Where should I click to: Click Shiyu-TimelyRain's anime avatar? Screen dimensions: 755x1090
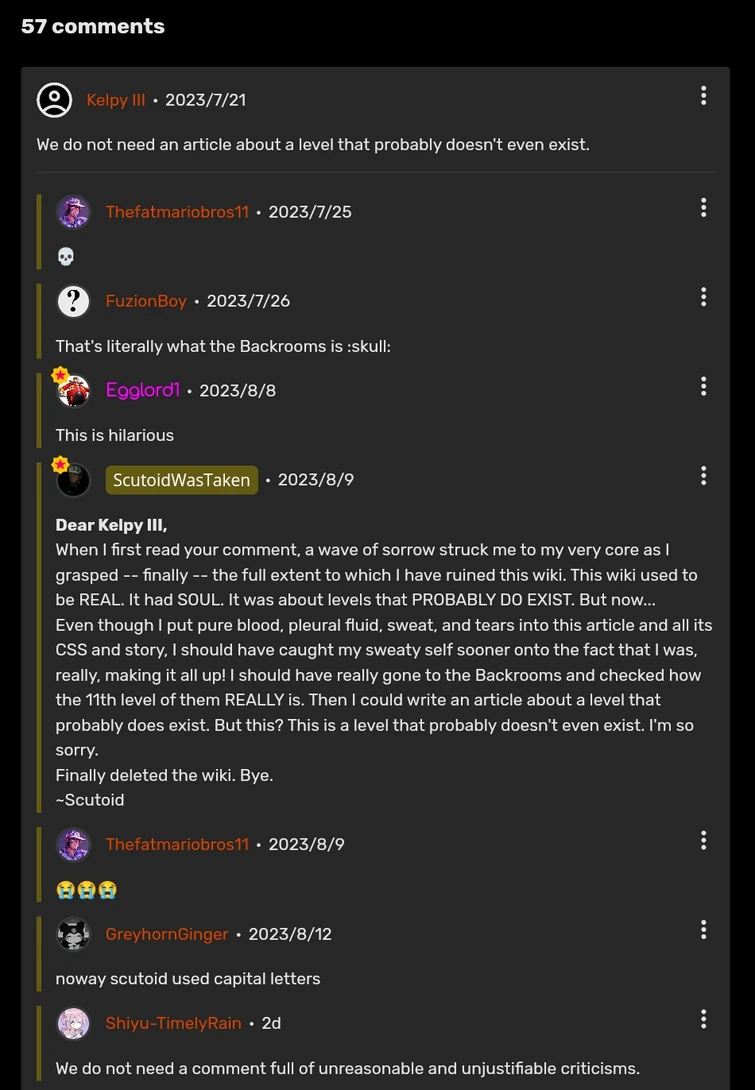pos(73,1023)
